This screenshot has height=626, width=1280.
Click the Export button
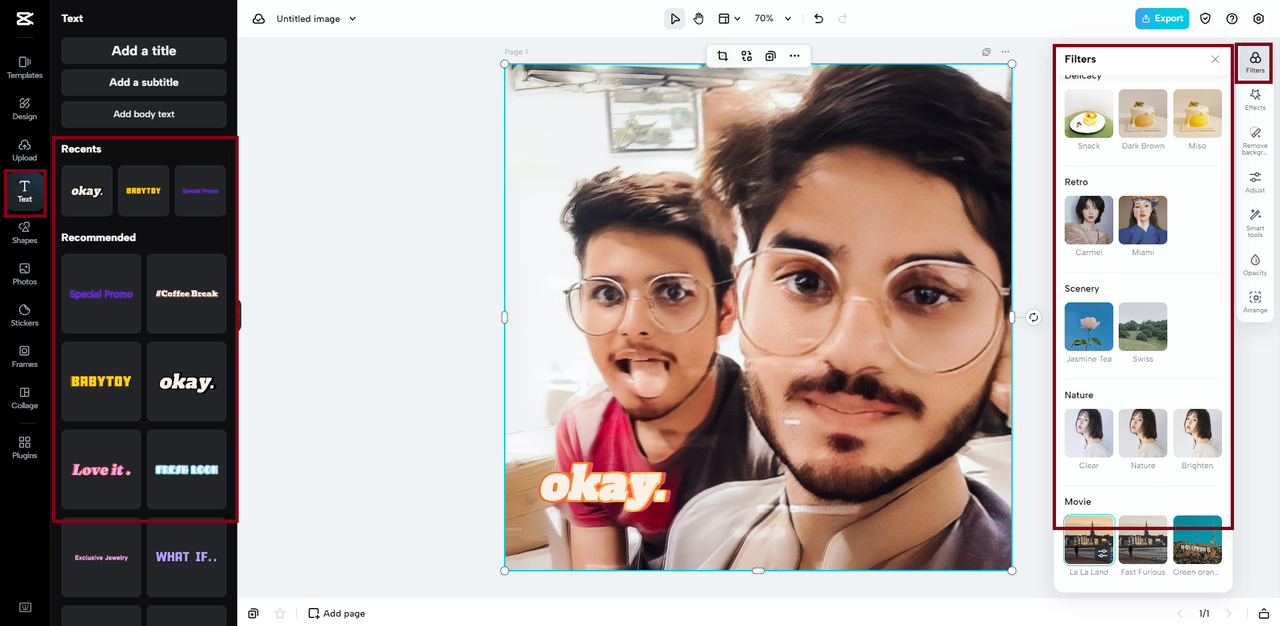click(1162, 18)
